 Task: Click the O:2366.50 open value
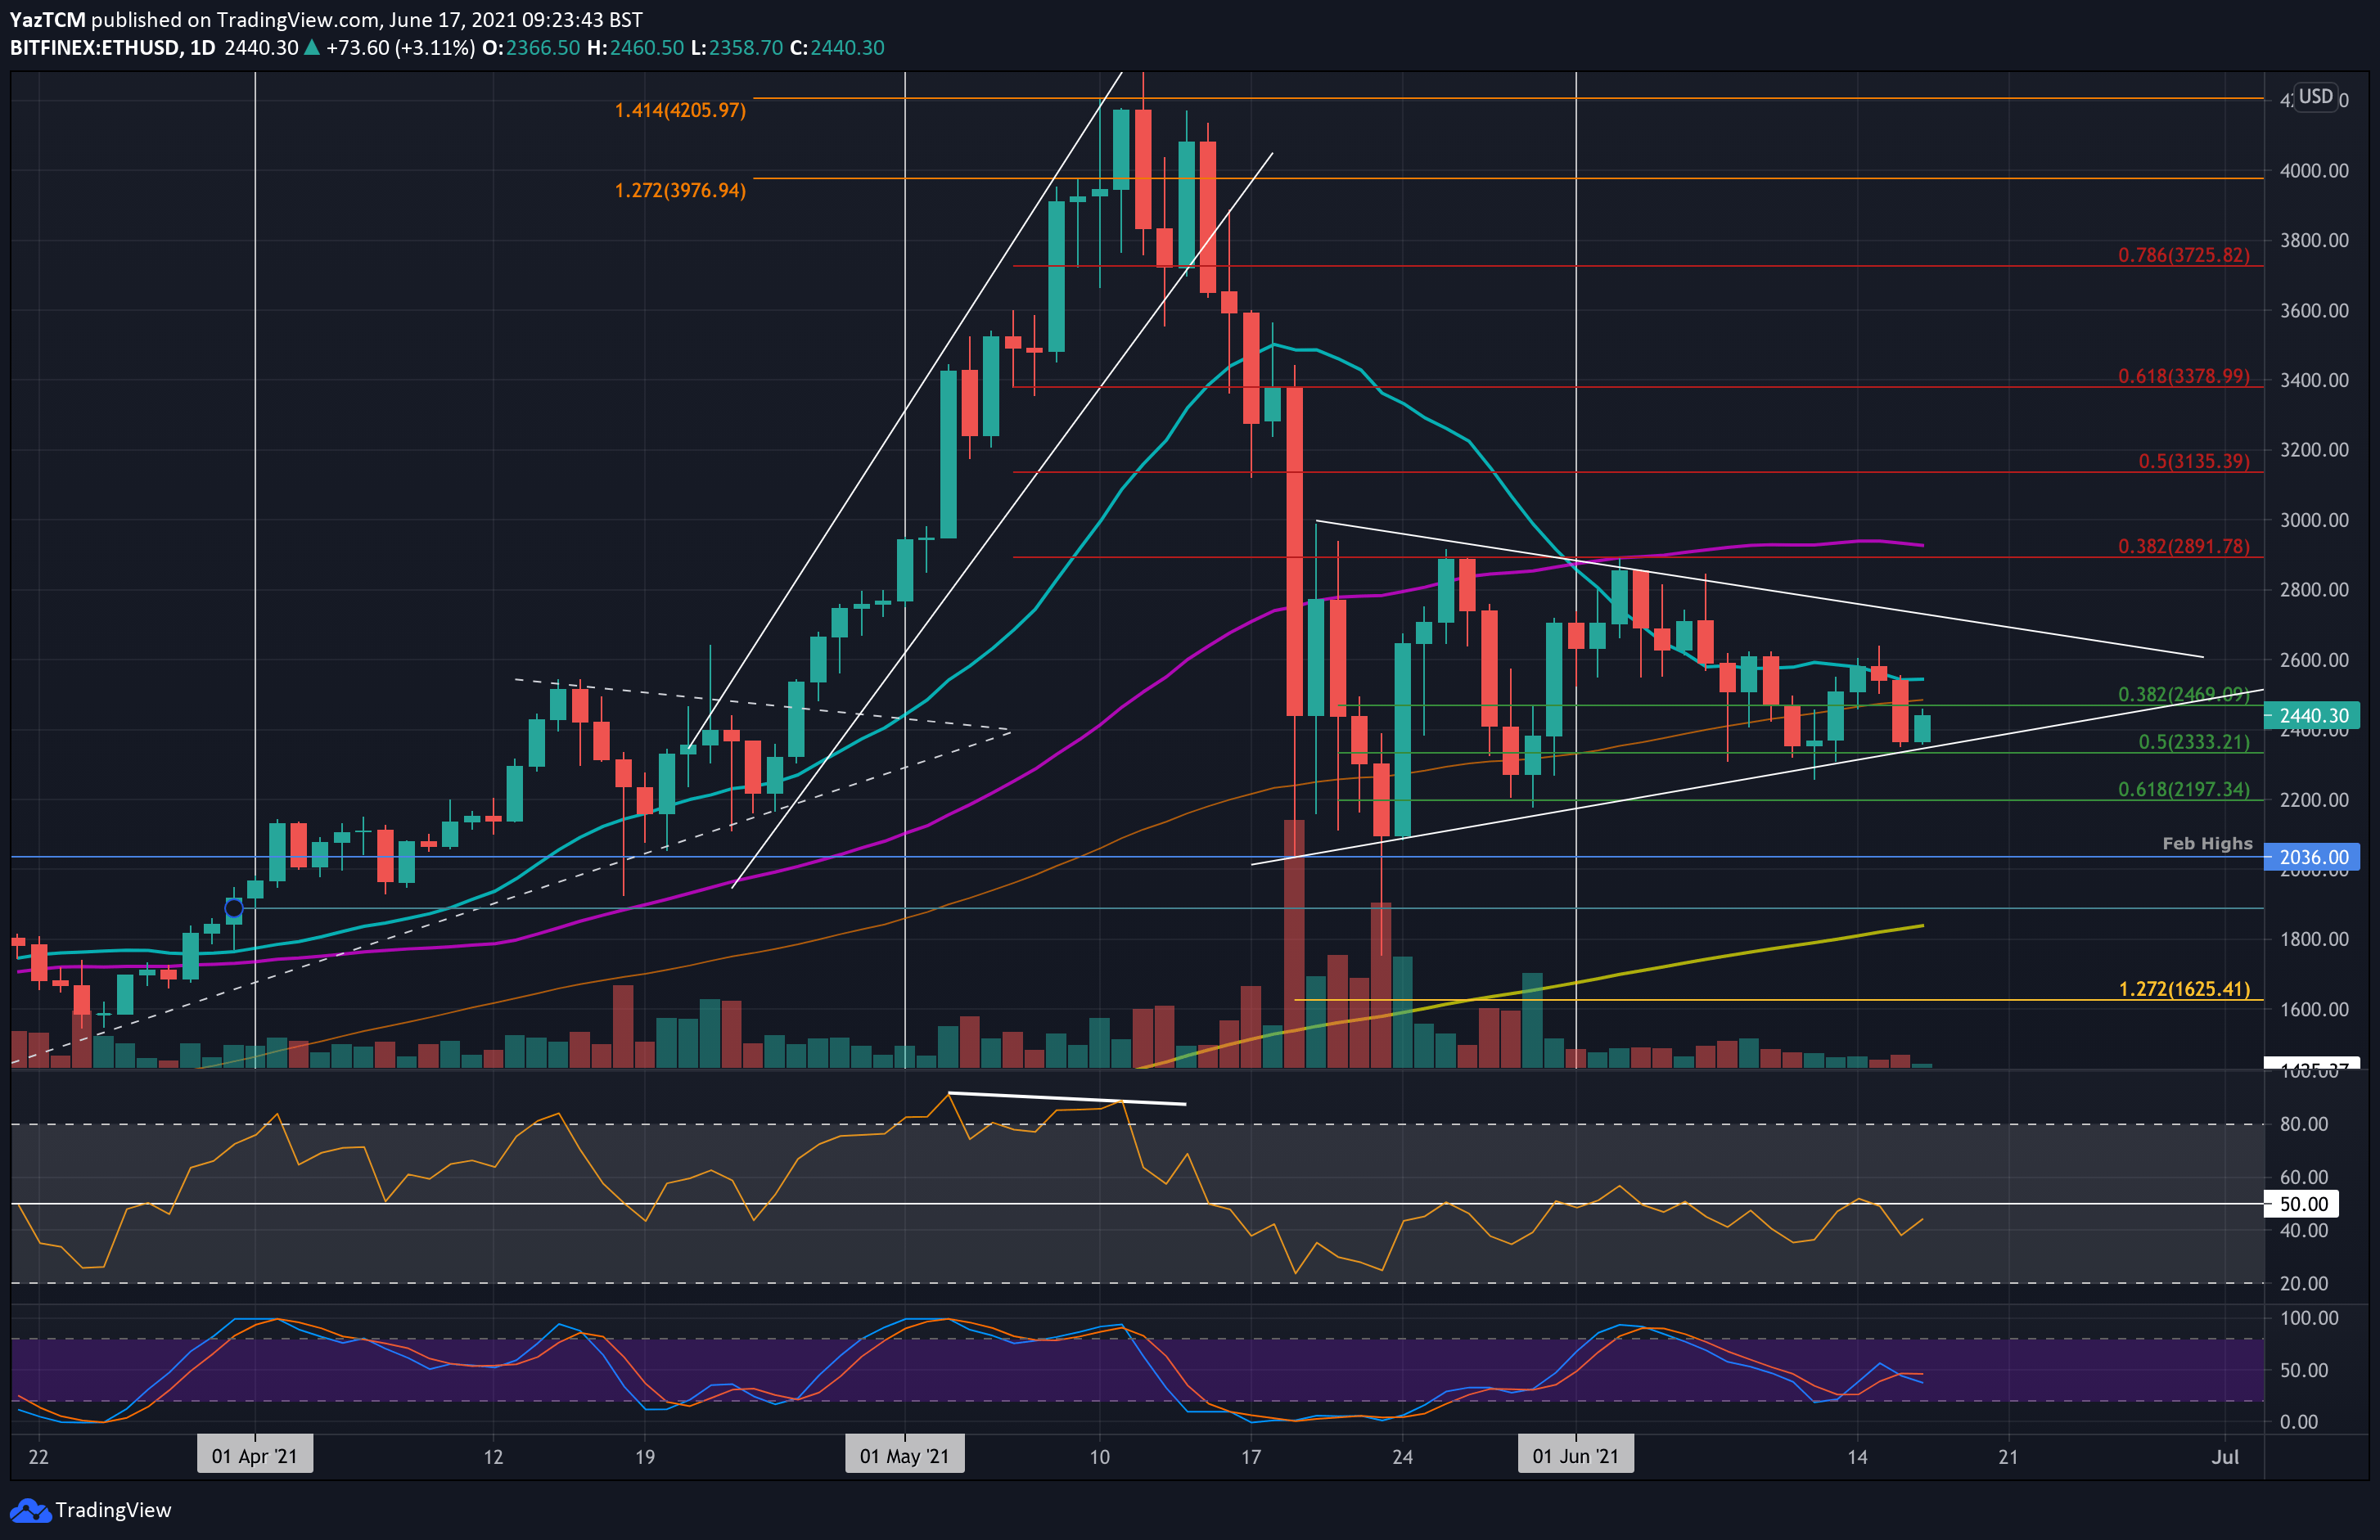[531, 48]
